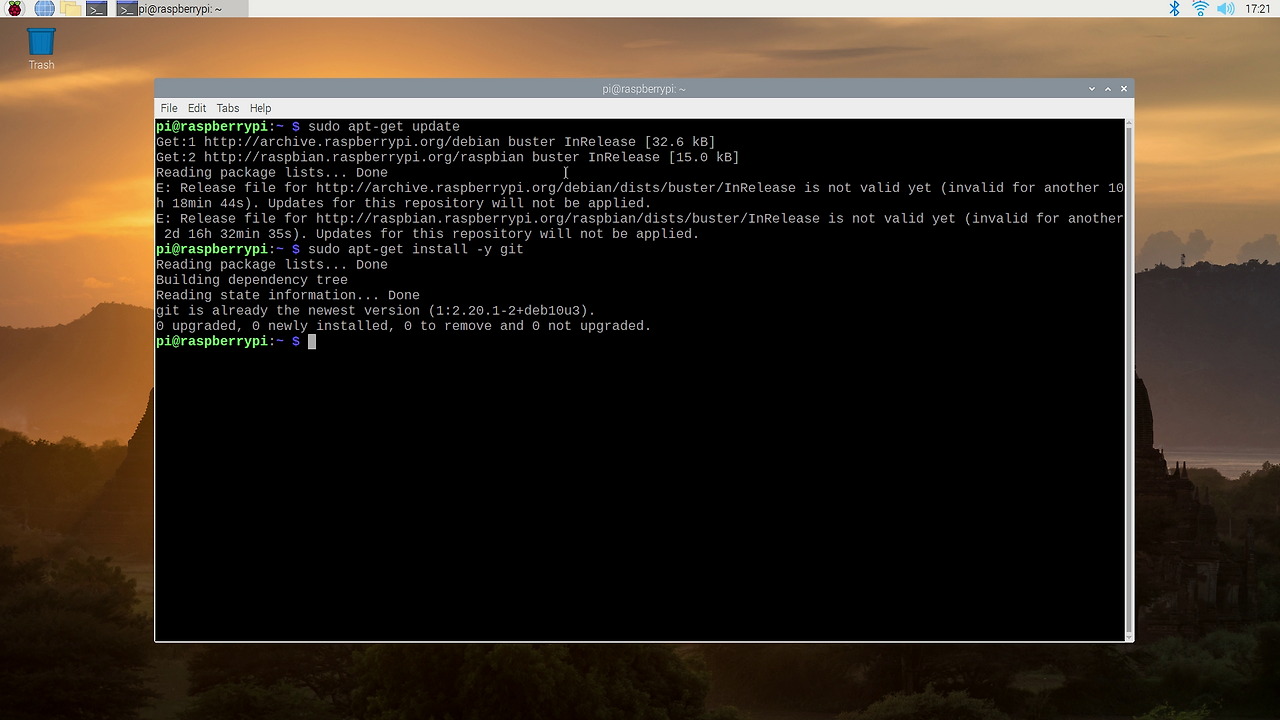Select the Trash desktop icon

[x=41, y=49]
